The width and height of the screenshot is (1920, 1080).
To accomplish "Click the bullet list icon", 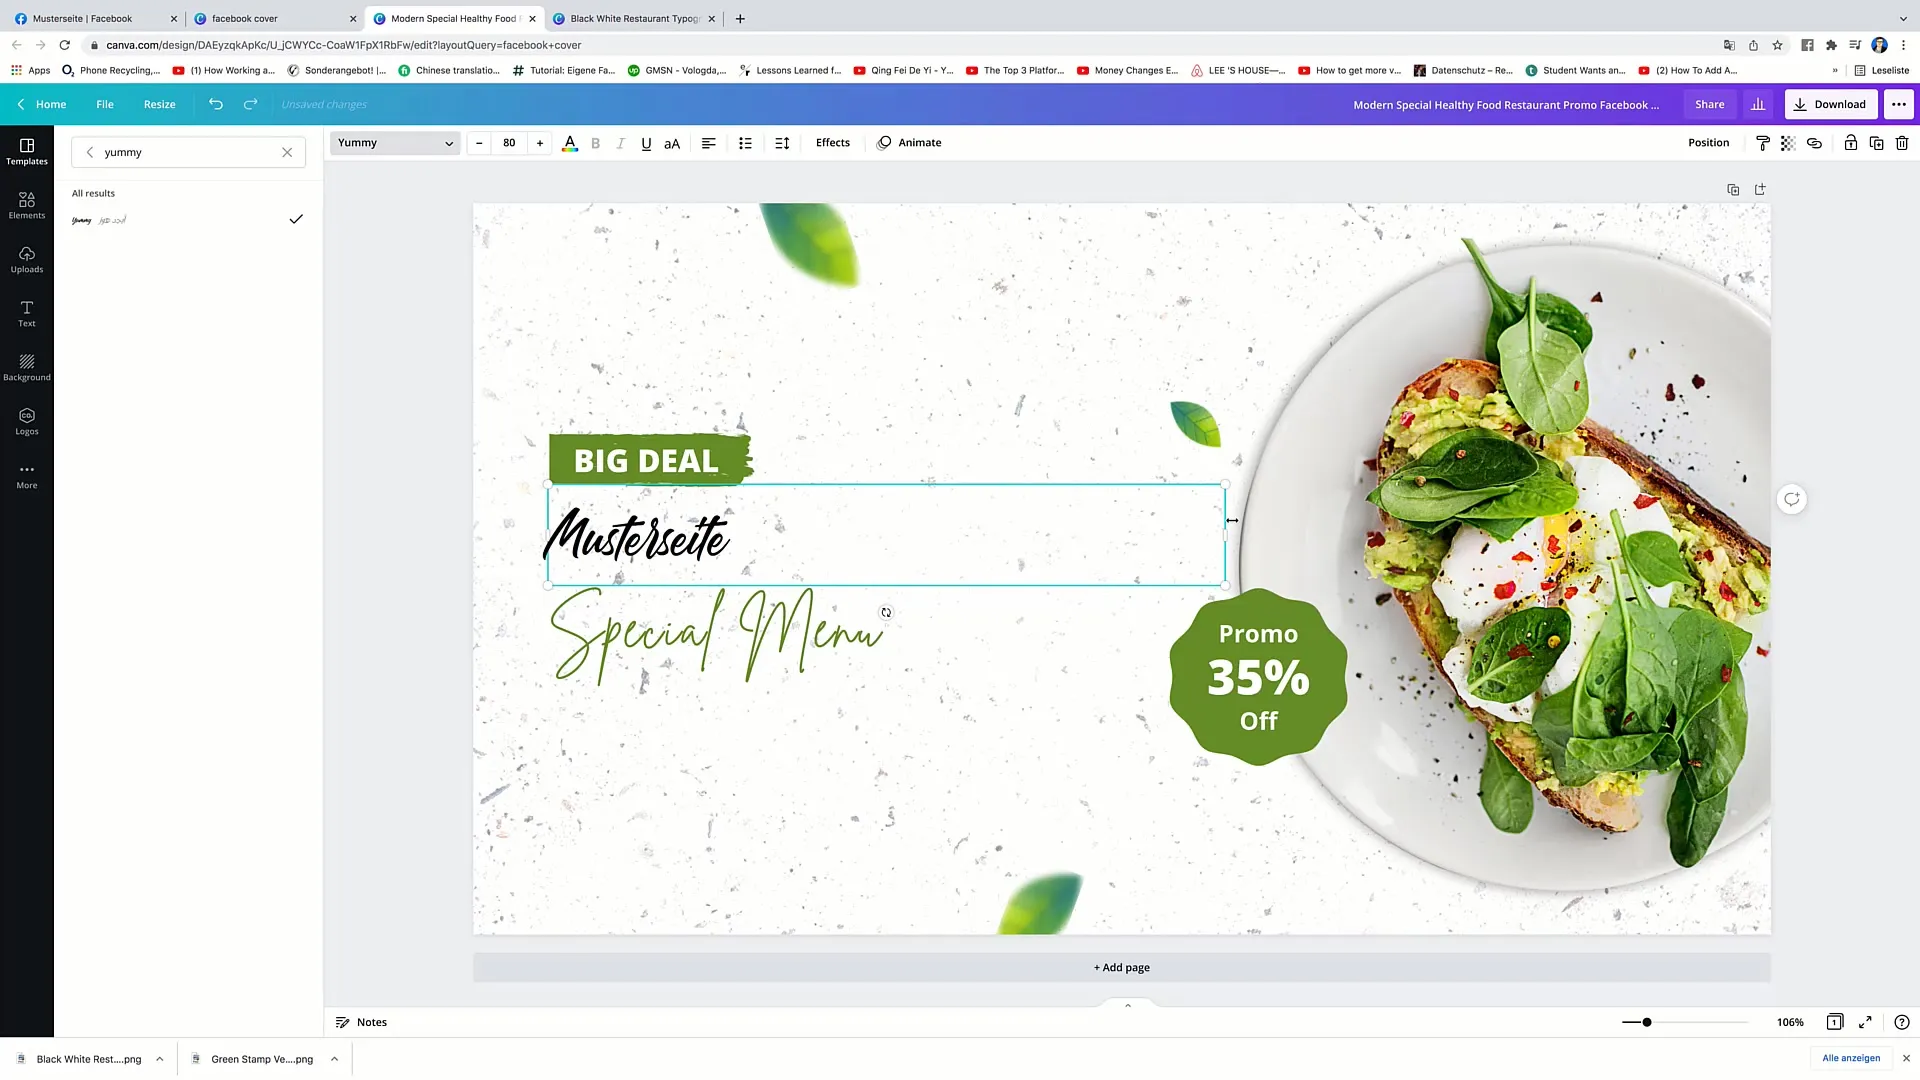I will pos(745,142).
